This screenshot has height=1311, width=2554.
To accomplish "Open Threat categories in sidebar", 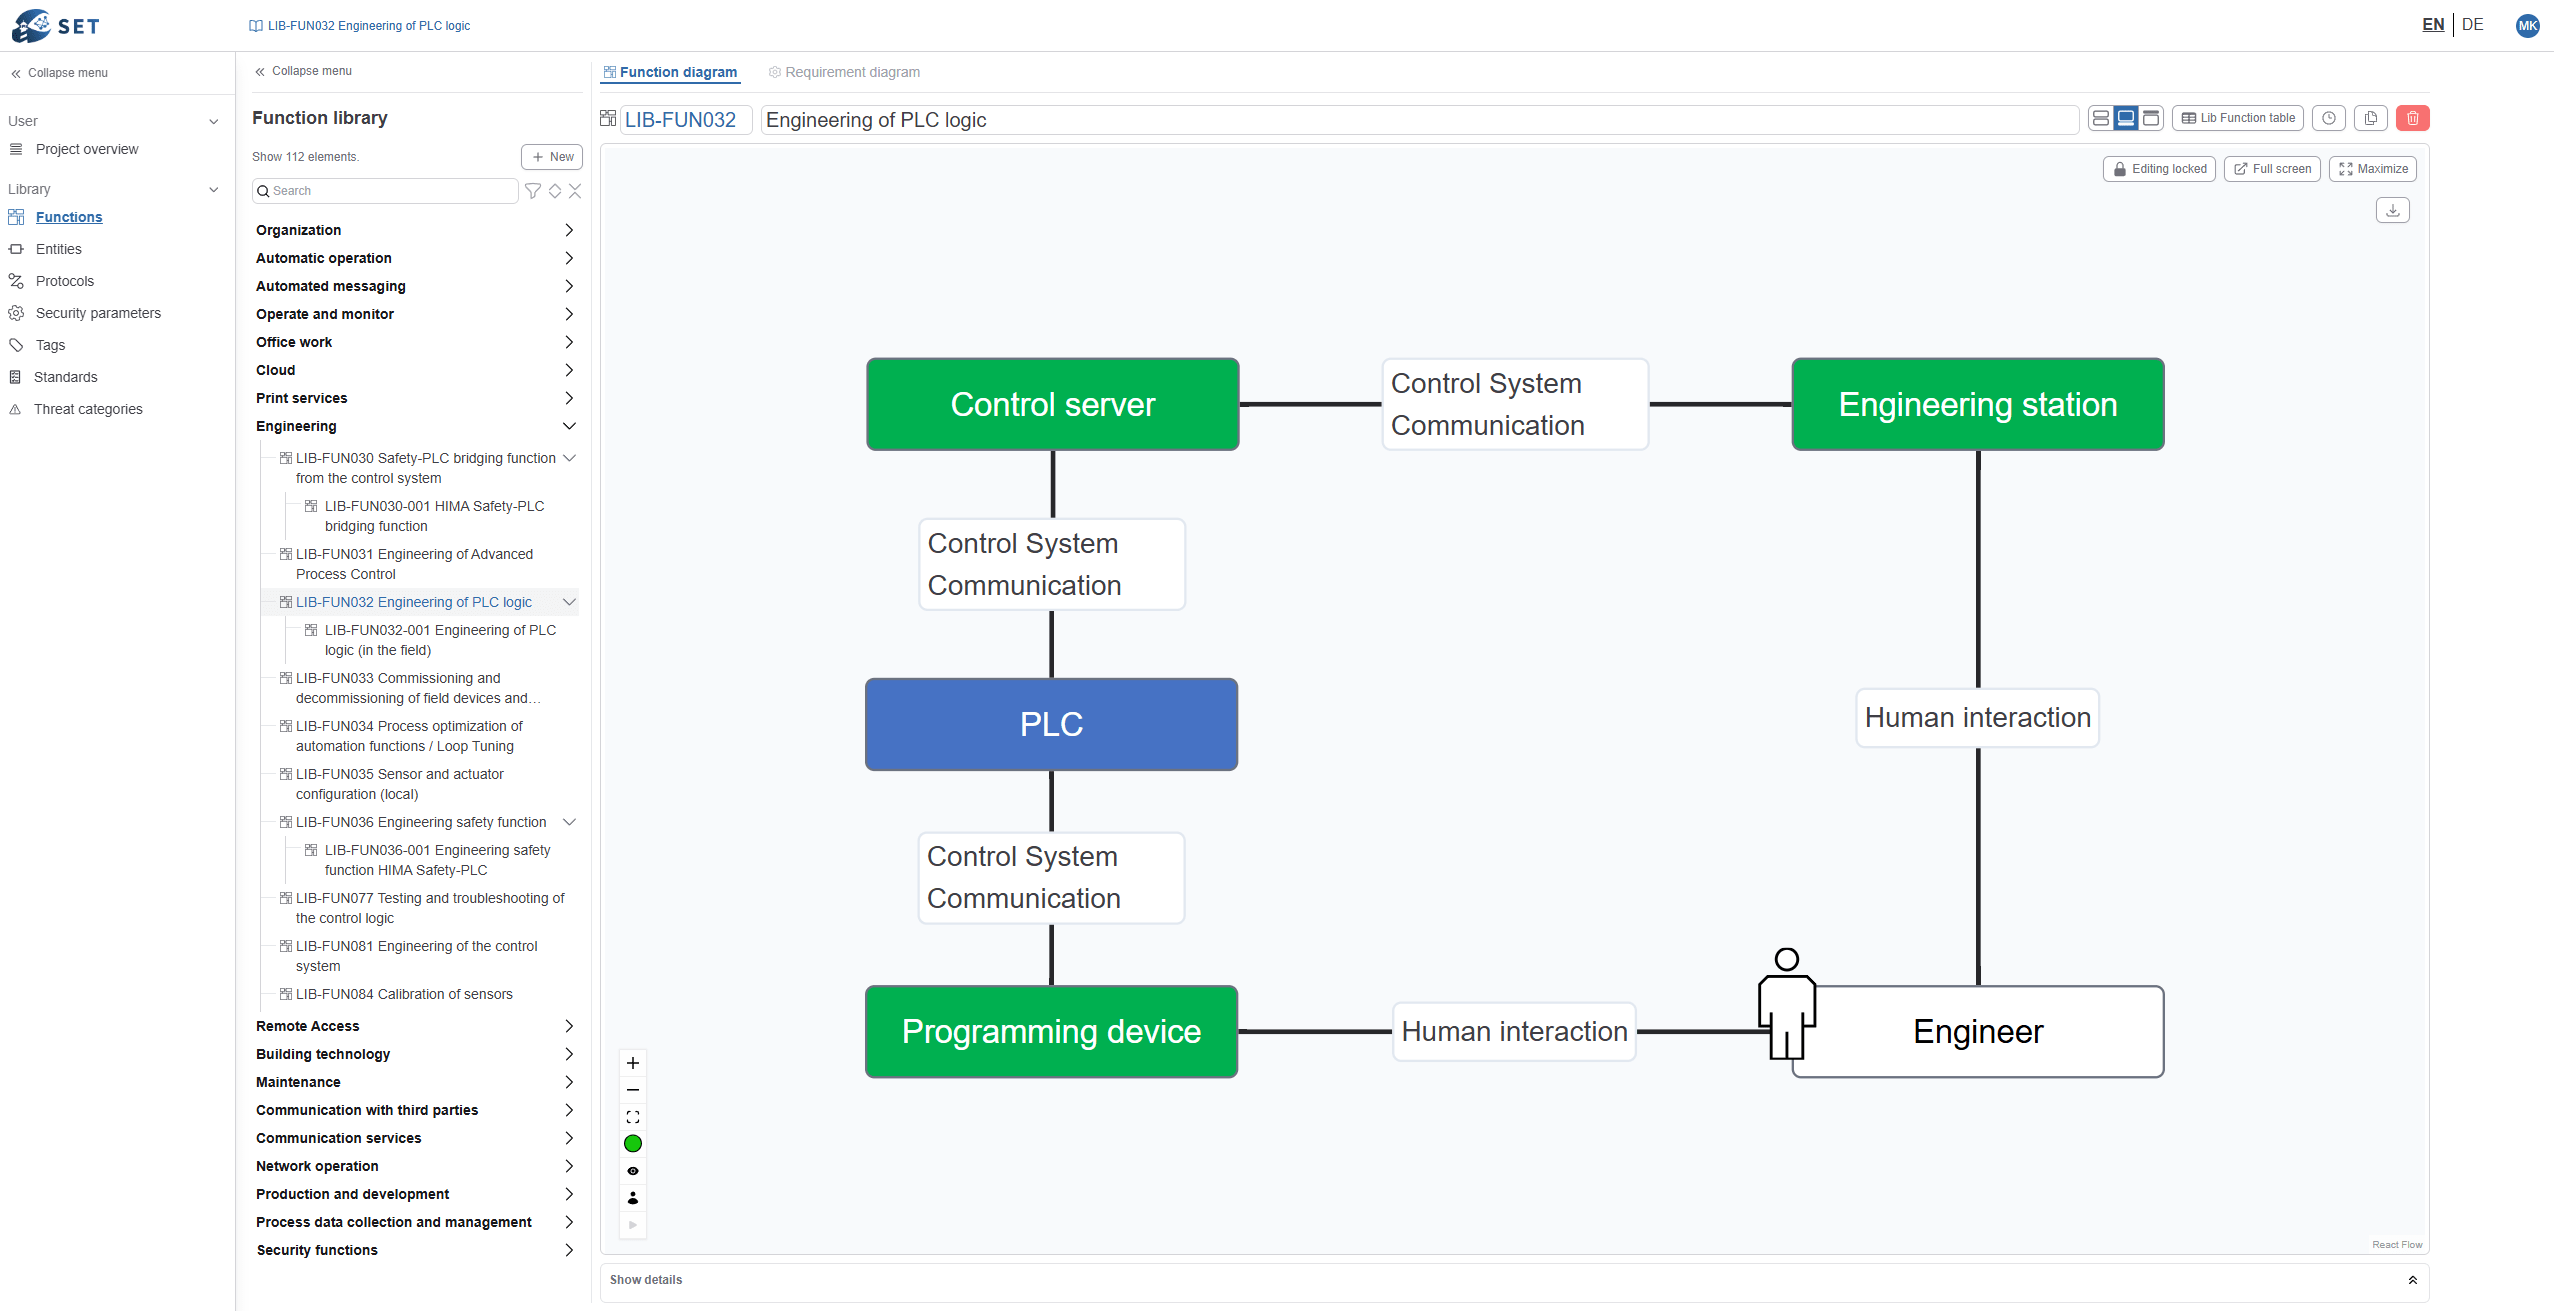I will pos(88,409).
